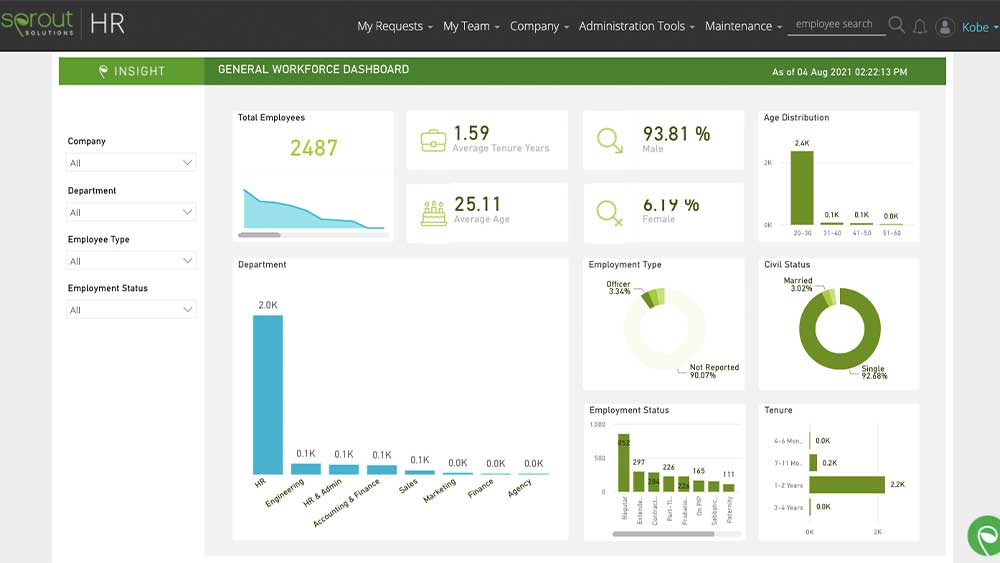This screenshot has height=563, width=1000.
Task: Open the My Team menu
Action: click(471, 26)
